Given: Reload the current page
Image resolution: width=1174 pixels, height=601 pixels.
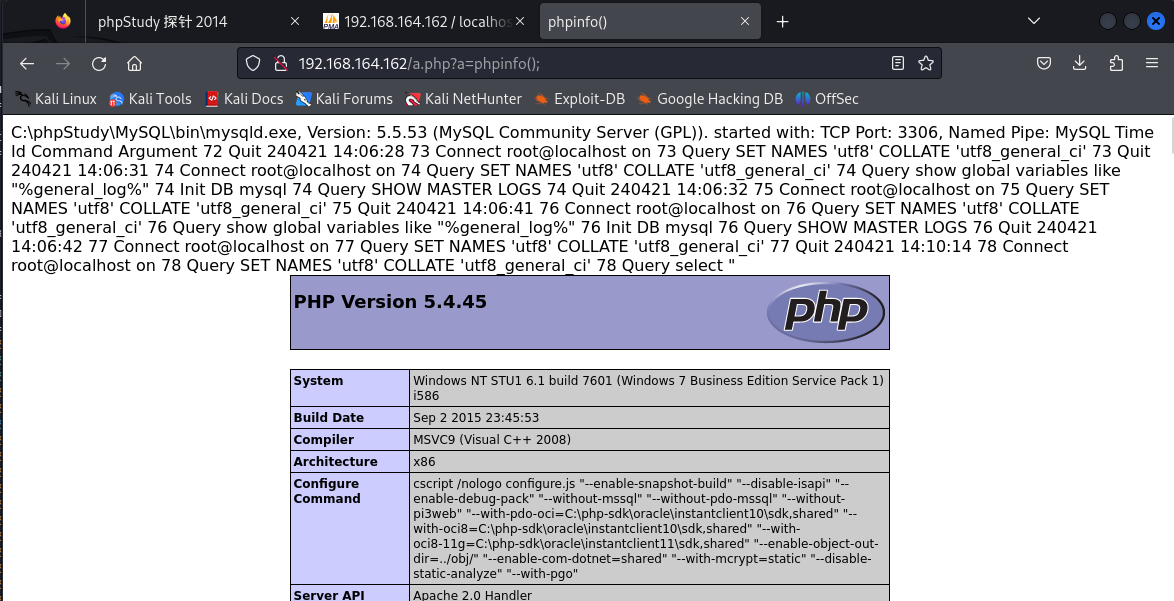Looking at the screenshot, I should tap(99, 64).
